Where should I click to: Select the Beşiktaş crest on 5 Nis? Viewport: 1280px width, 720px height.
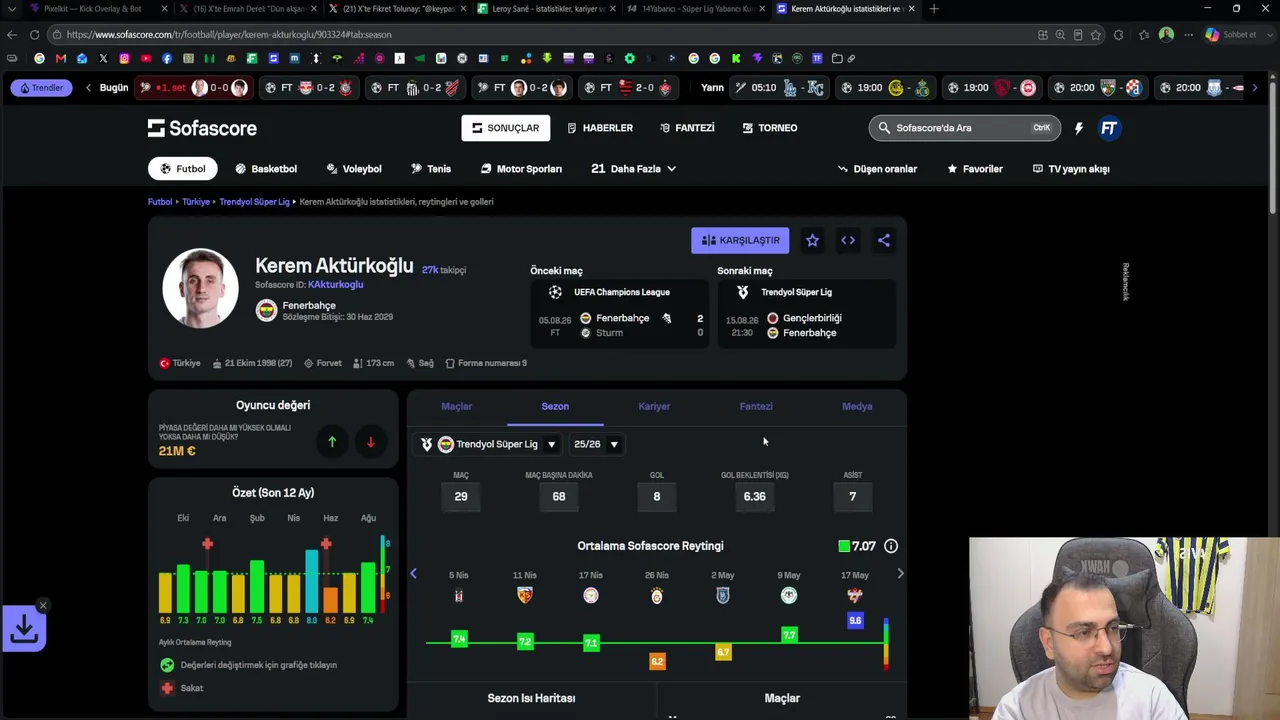pyautogui.click(x=459, y=595)
